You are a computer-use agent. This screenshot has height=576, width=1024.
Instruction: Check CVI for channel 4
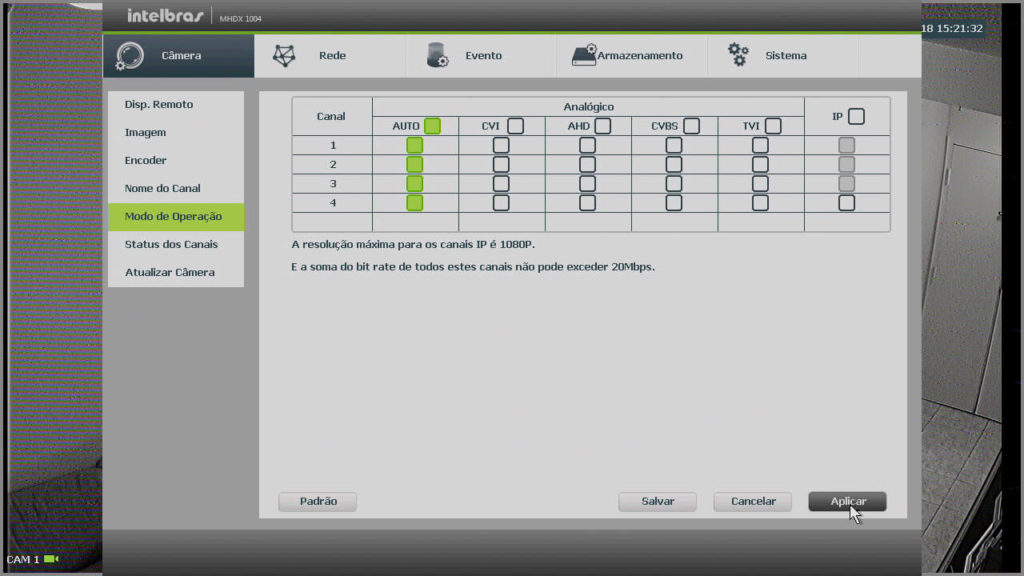tap(501, 203)
